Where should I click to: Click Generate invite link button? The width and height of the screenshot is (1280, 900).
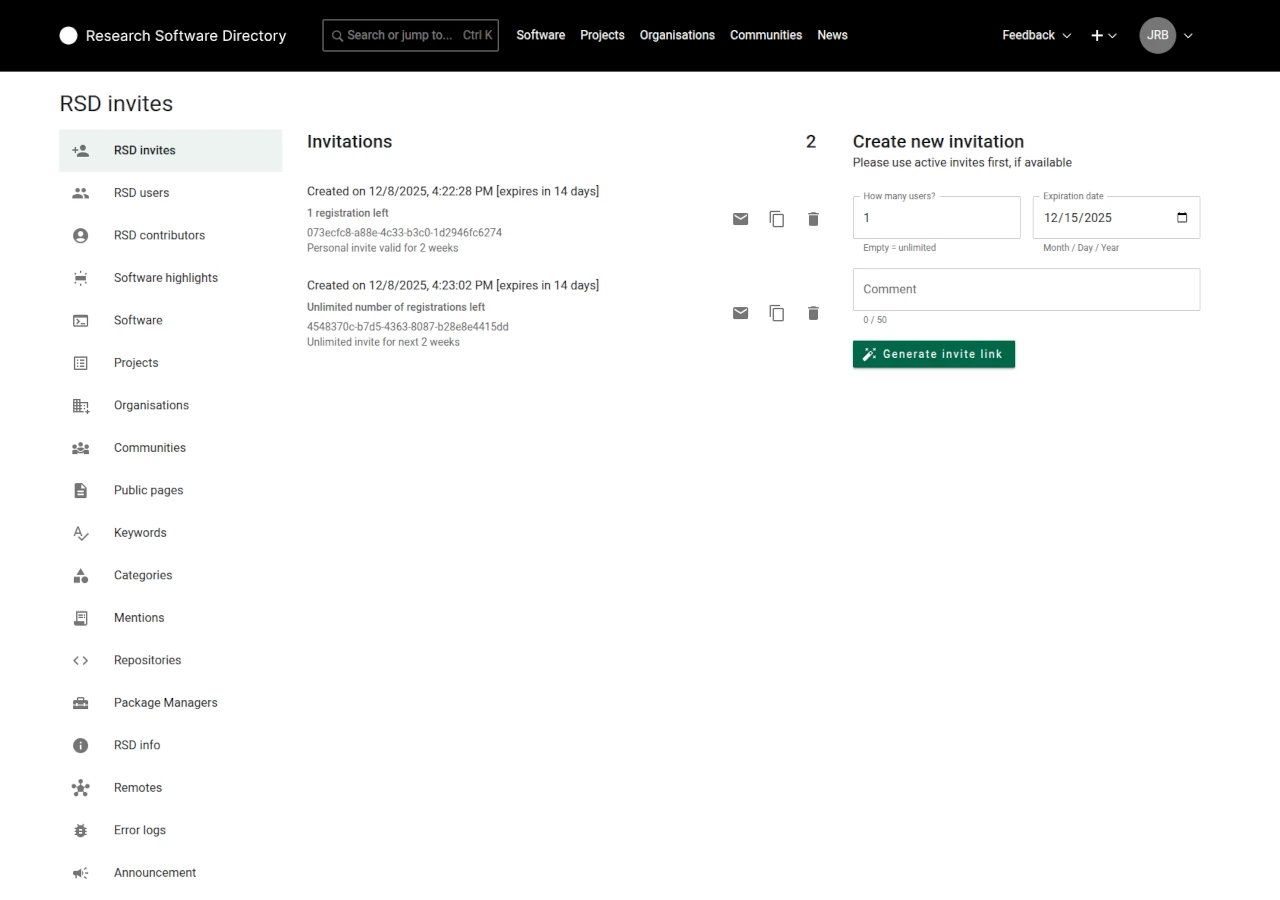pos(933,354)
